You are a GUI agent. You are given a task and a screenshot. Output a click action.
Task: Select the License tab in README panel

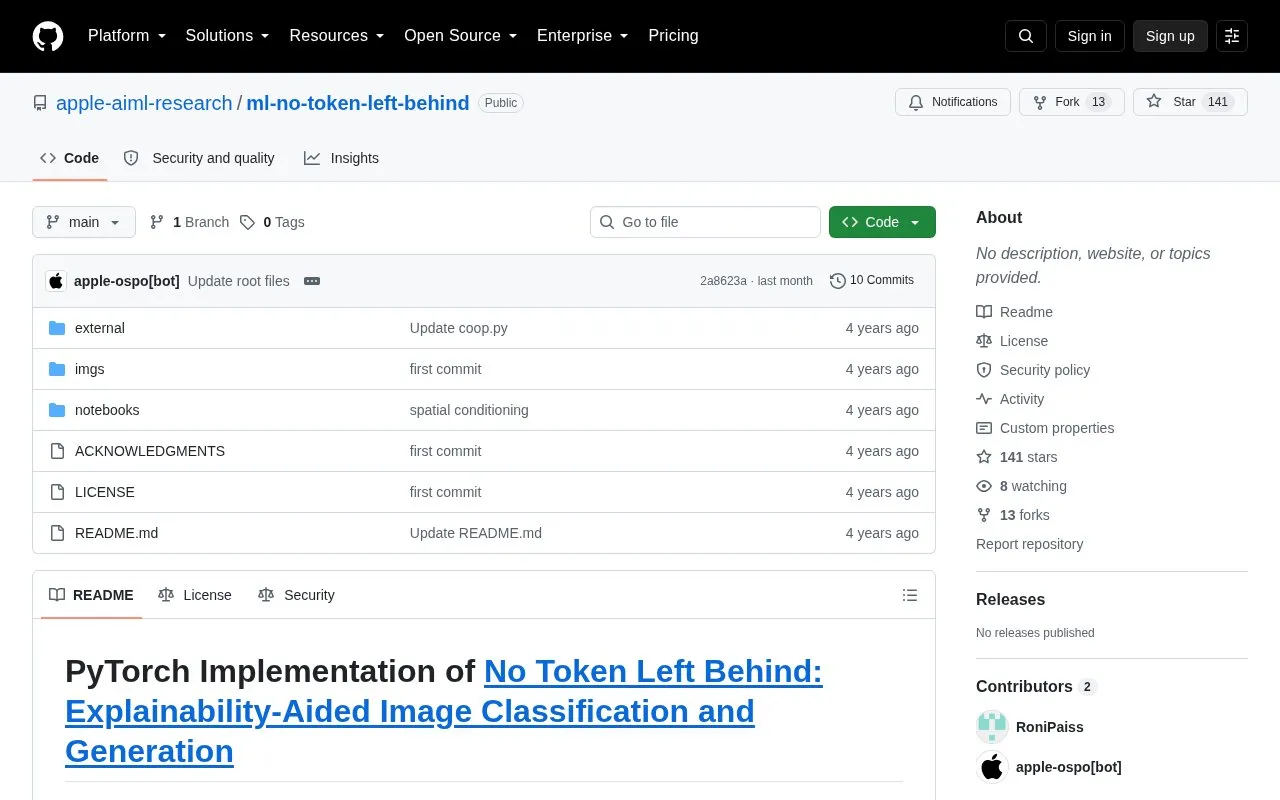[195, 595]
